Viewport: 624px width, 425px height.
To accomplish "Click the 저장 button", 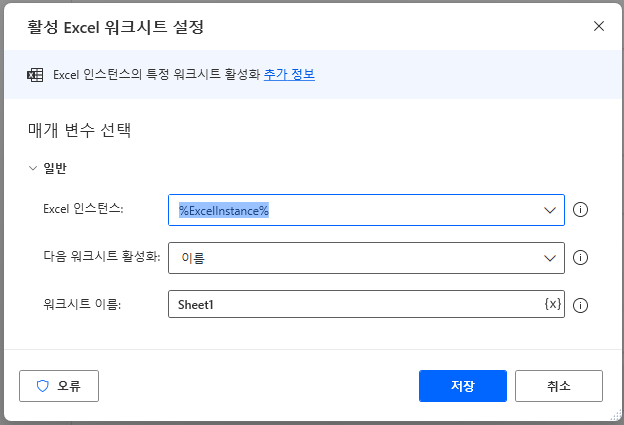I will [x=463, y=386].
